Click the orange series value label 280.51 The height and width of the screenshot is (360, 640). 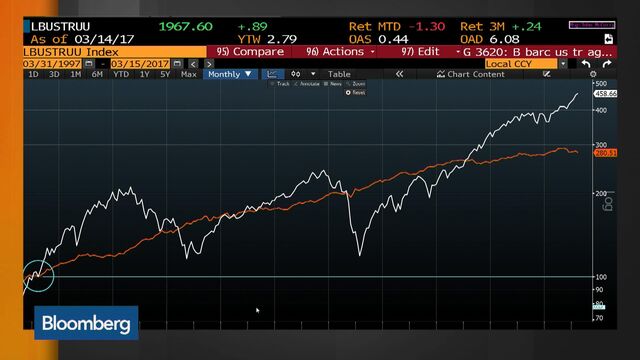pos(605,153)
